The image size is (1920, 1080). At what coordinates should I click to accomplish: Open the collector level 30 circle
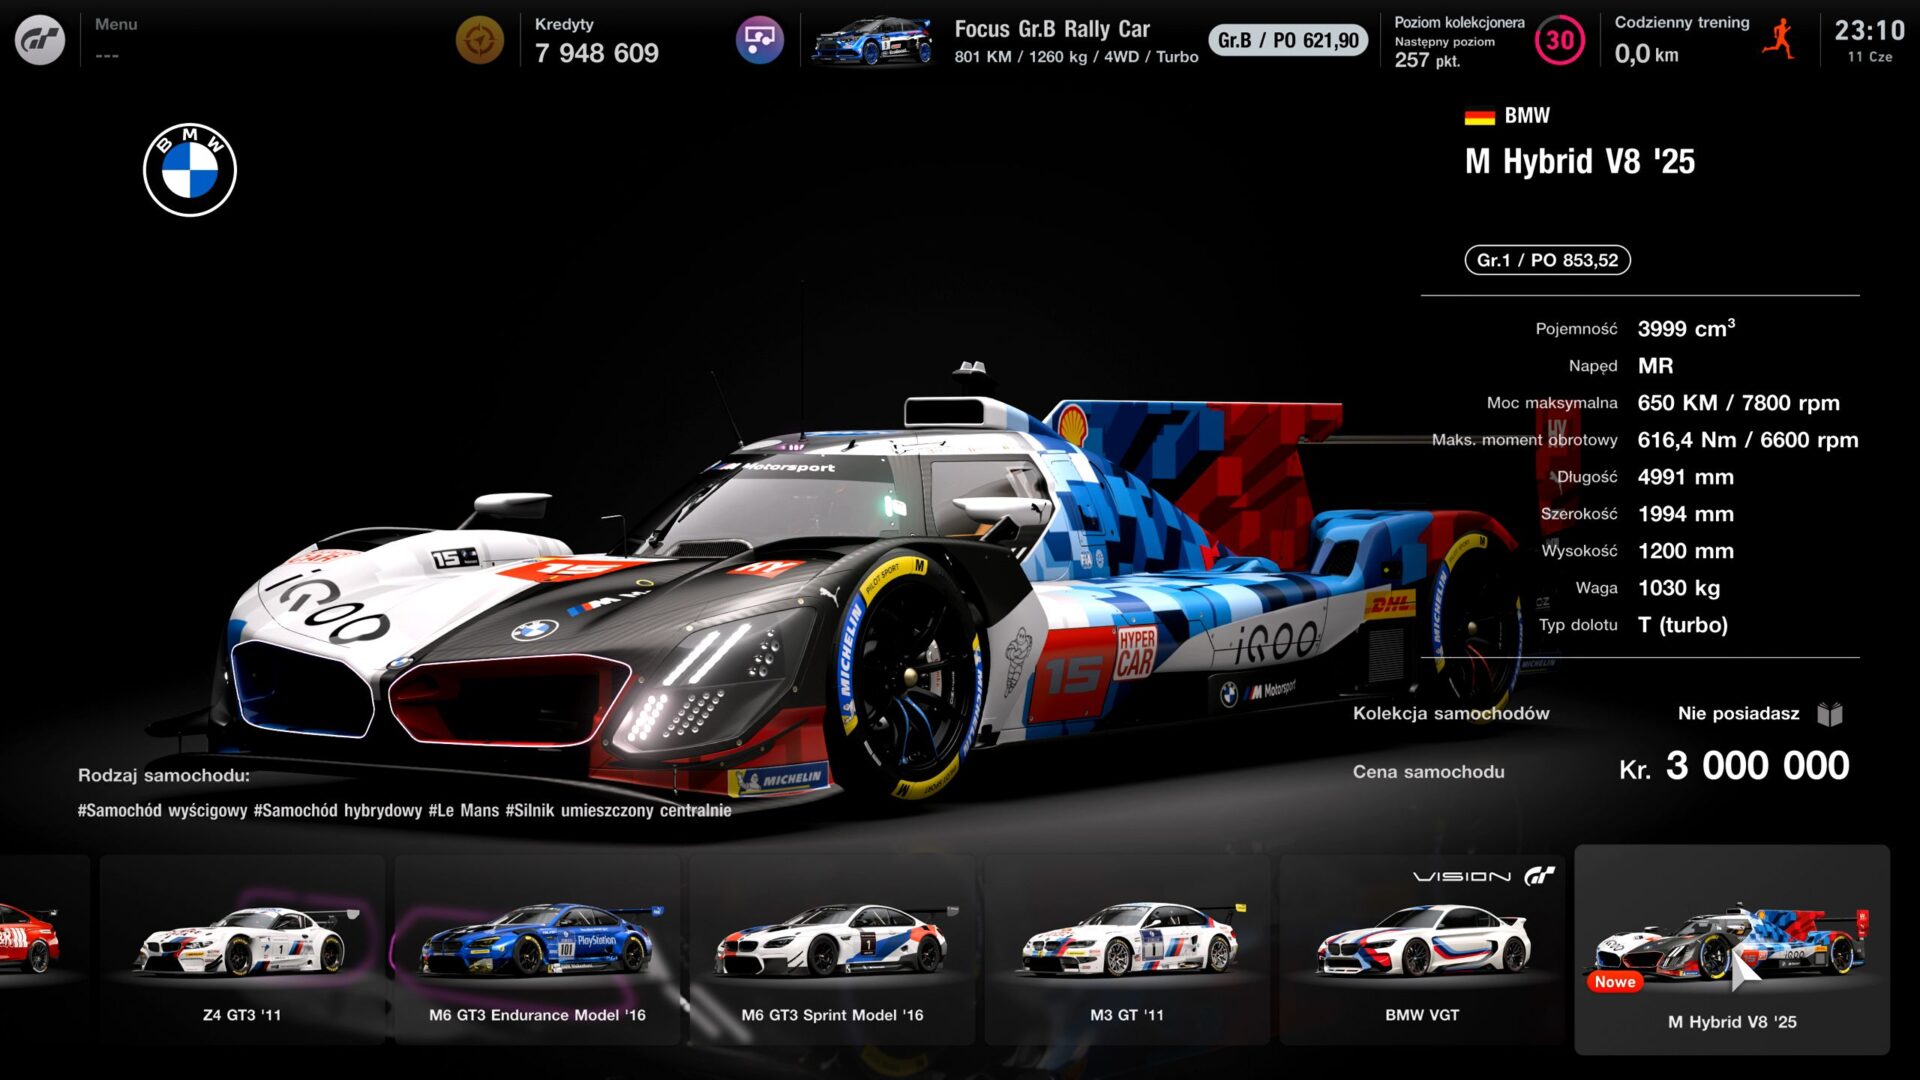(1560, 40)
